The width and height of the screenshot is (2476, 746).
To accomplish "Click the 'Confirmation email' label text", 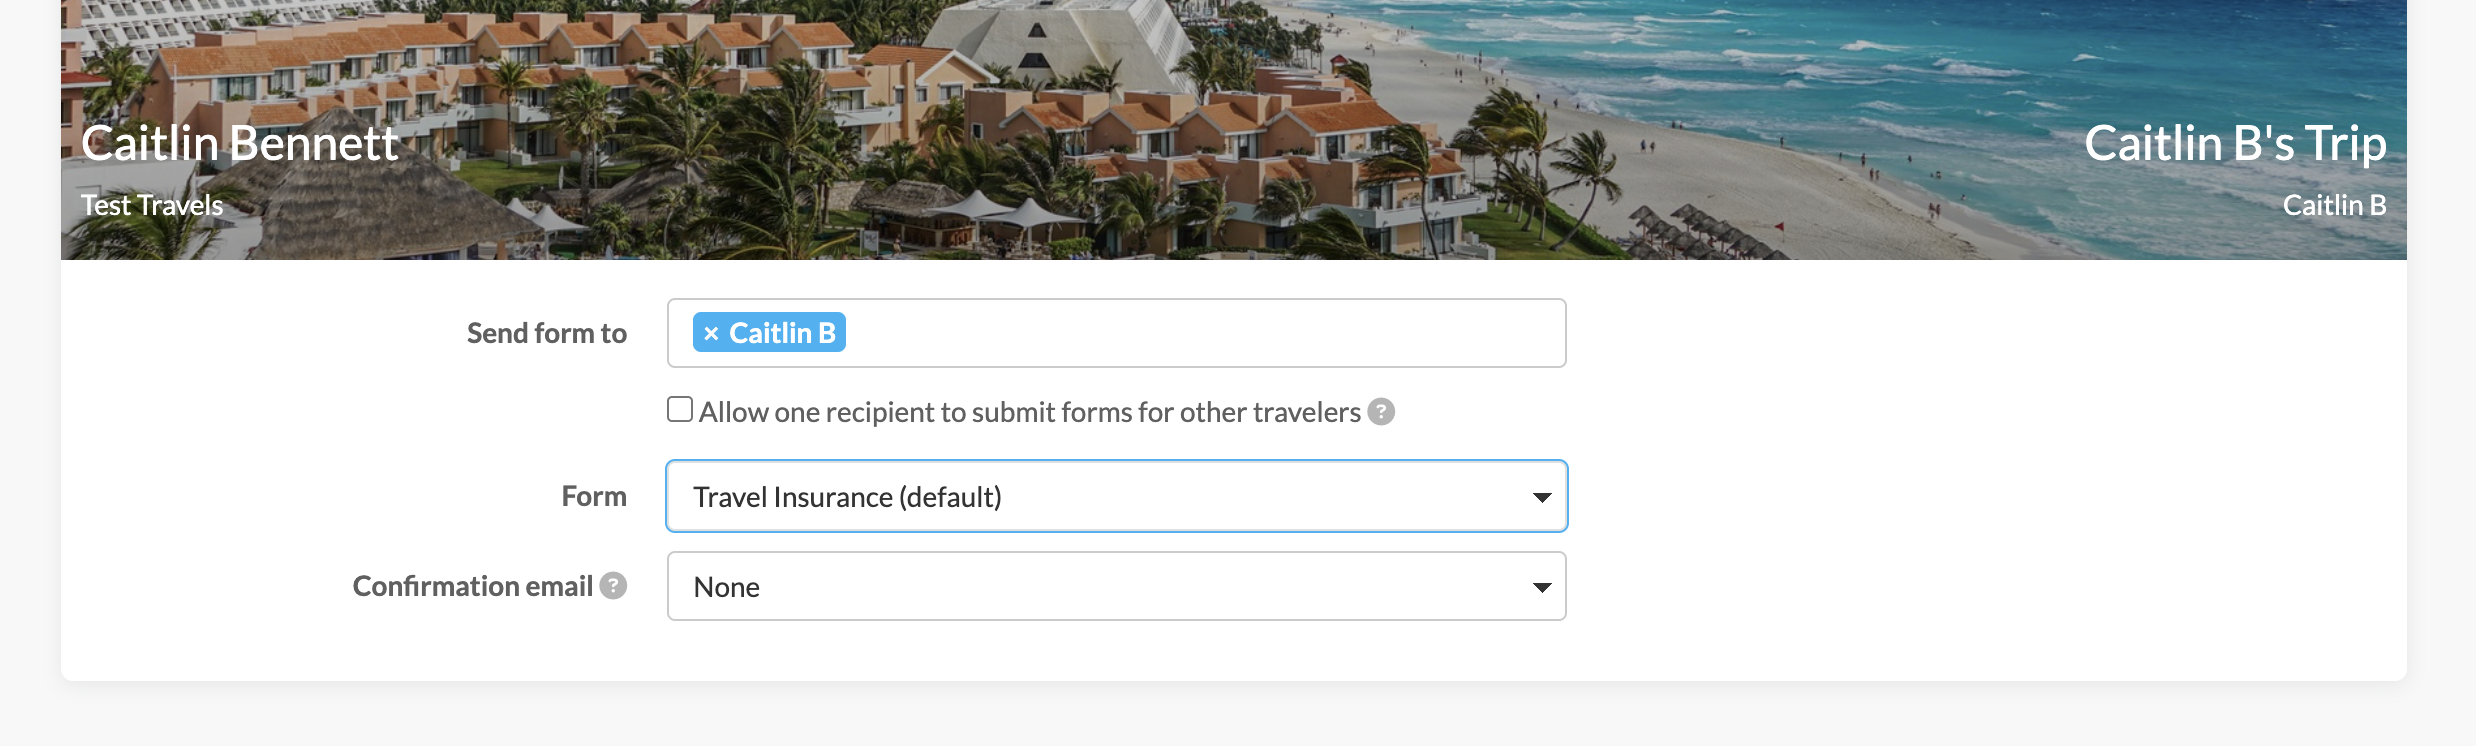I will pyautogui.click(x=472, y=586).
